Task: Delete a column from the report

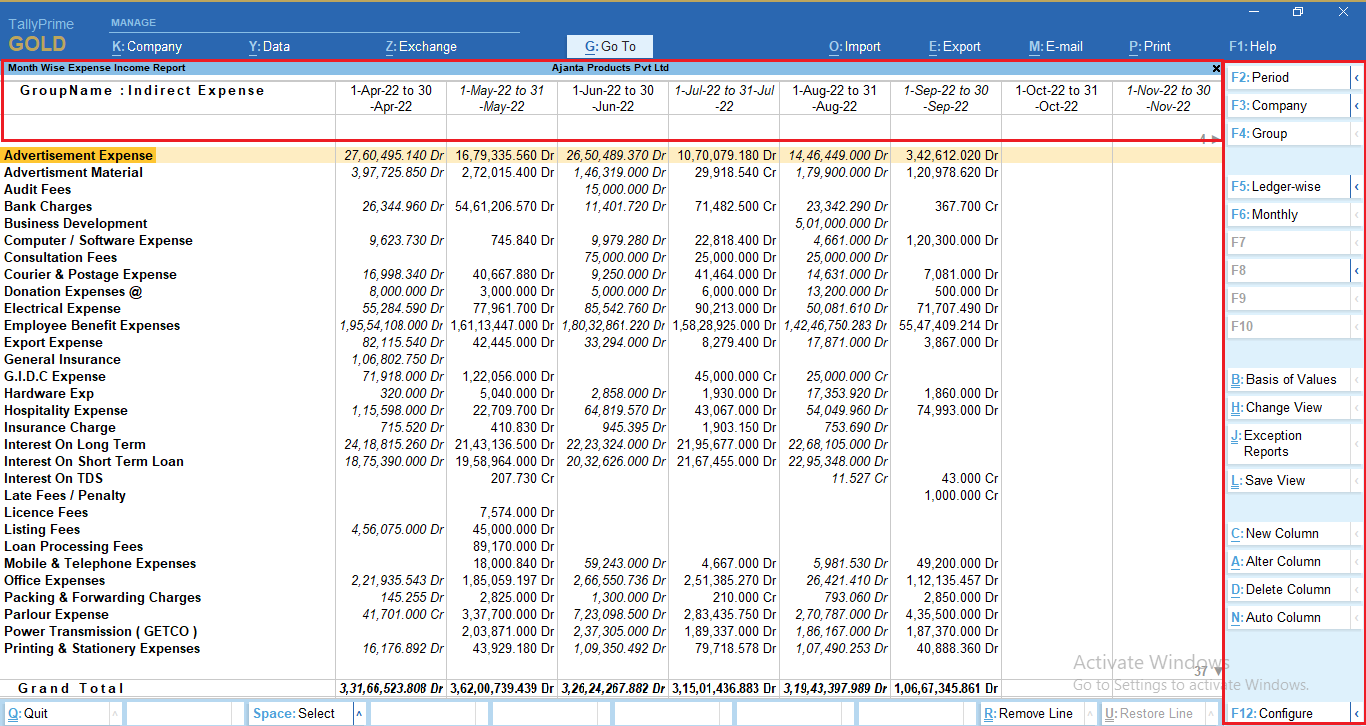Action: click(x=1290, y=589)
